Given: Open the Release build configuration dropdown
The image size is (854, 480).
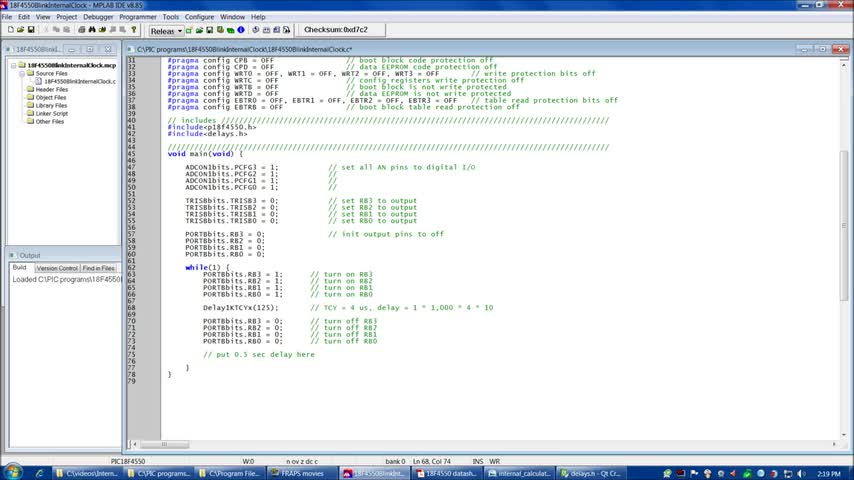Looking at the screenshot, I should (166, 31).
